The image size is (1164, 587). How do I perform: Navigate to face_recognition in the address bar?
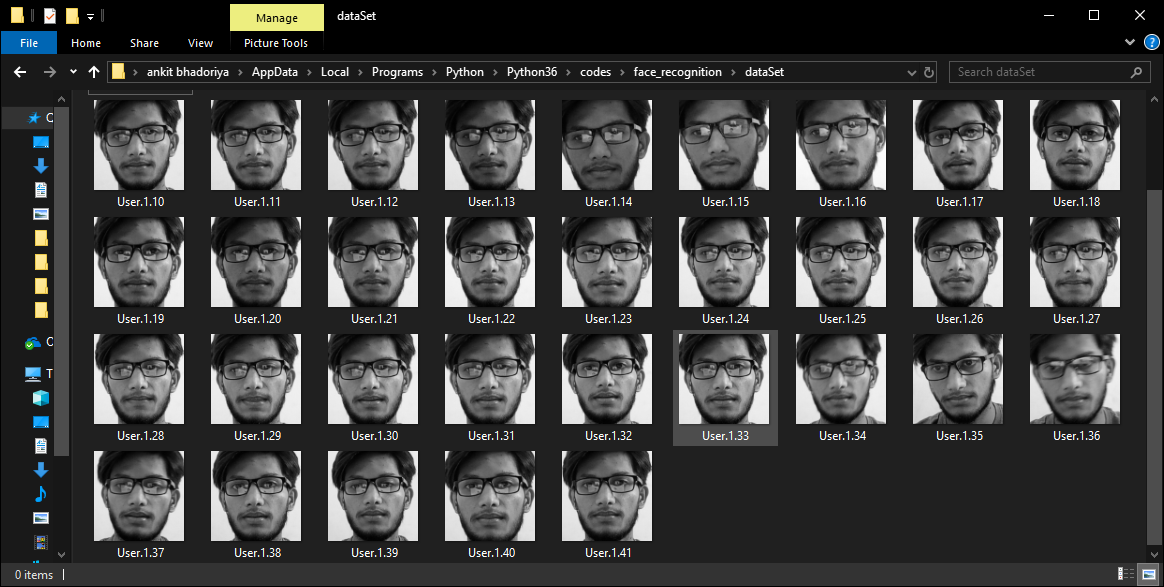678,72
